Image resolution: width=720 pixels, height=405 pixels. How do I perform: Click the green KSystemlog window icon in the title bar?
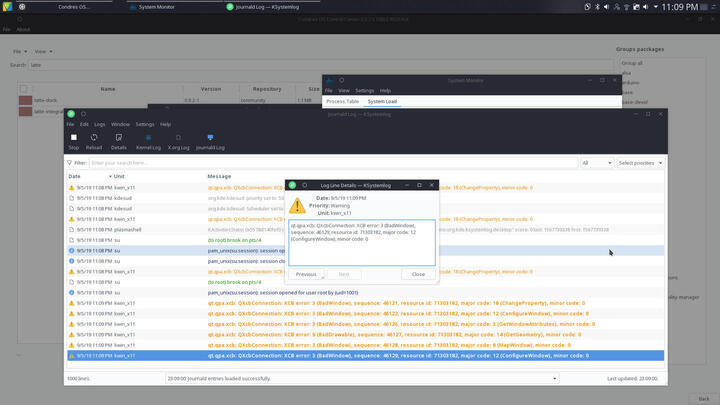(x=71, y=114)
